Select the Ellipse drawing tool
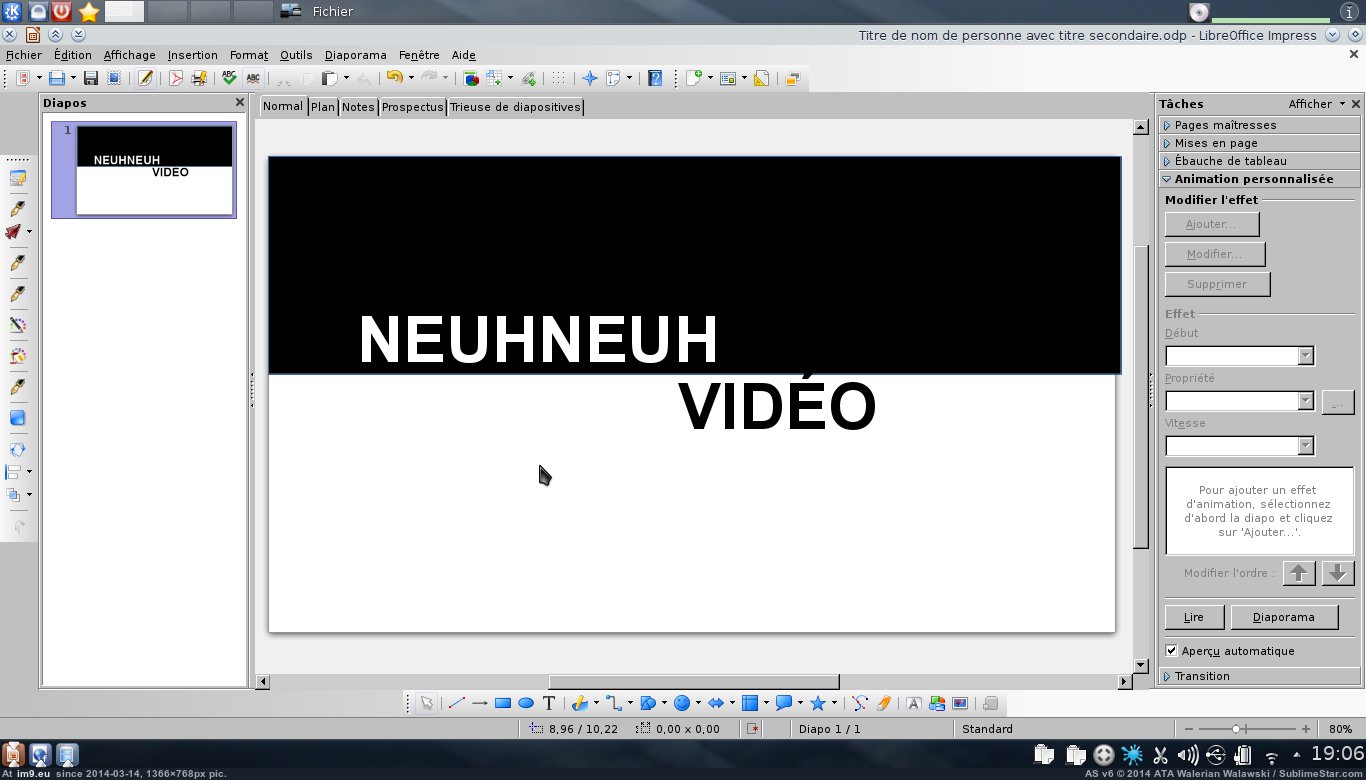This screenshot has width=1366, height=780. (x=526, y=703)
